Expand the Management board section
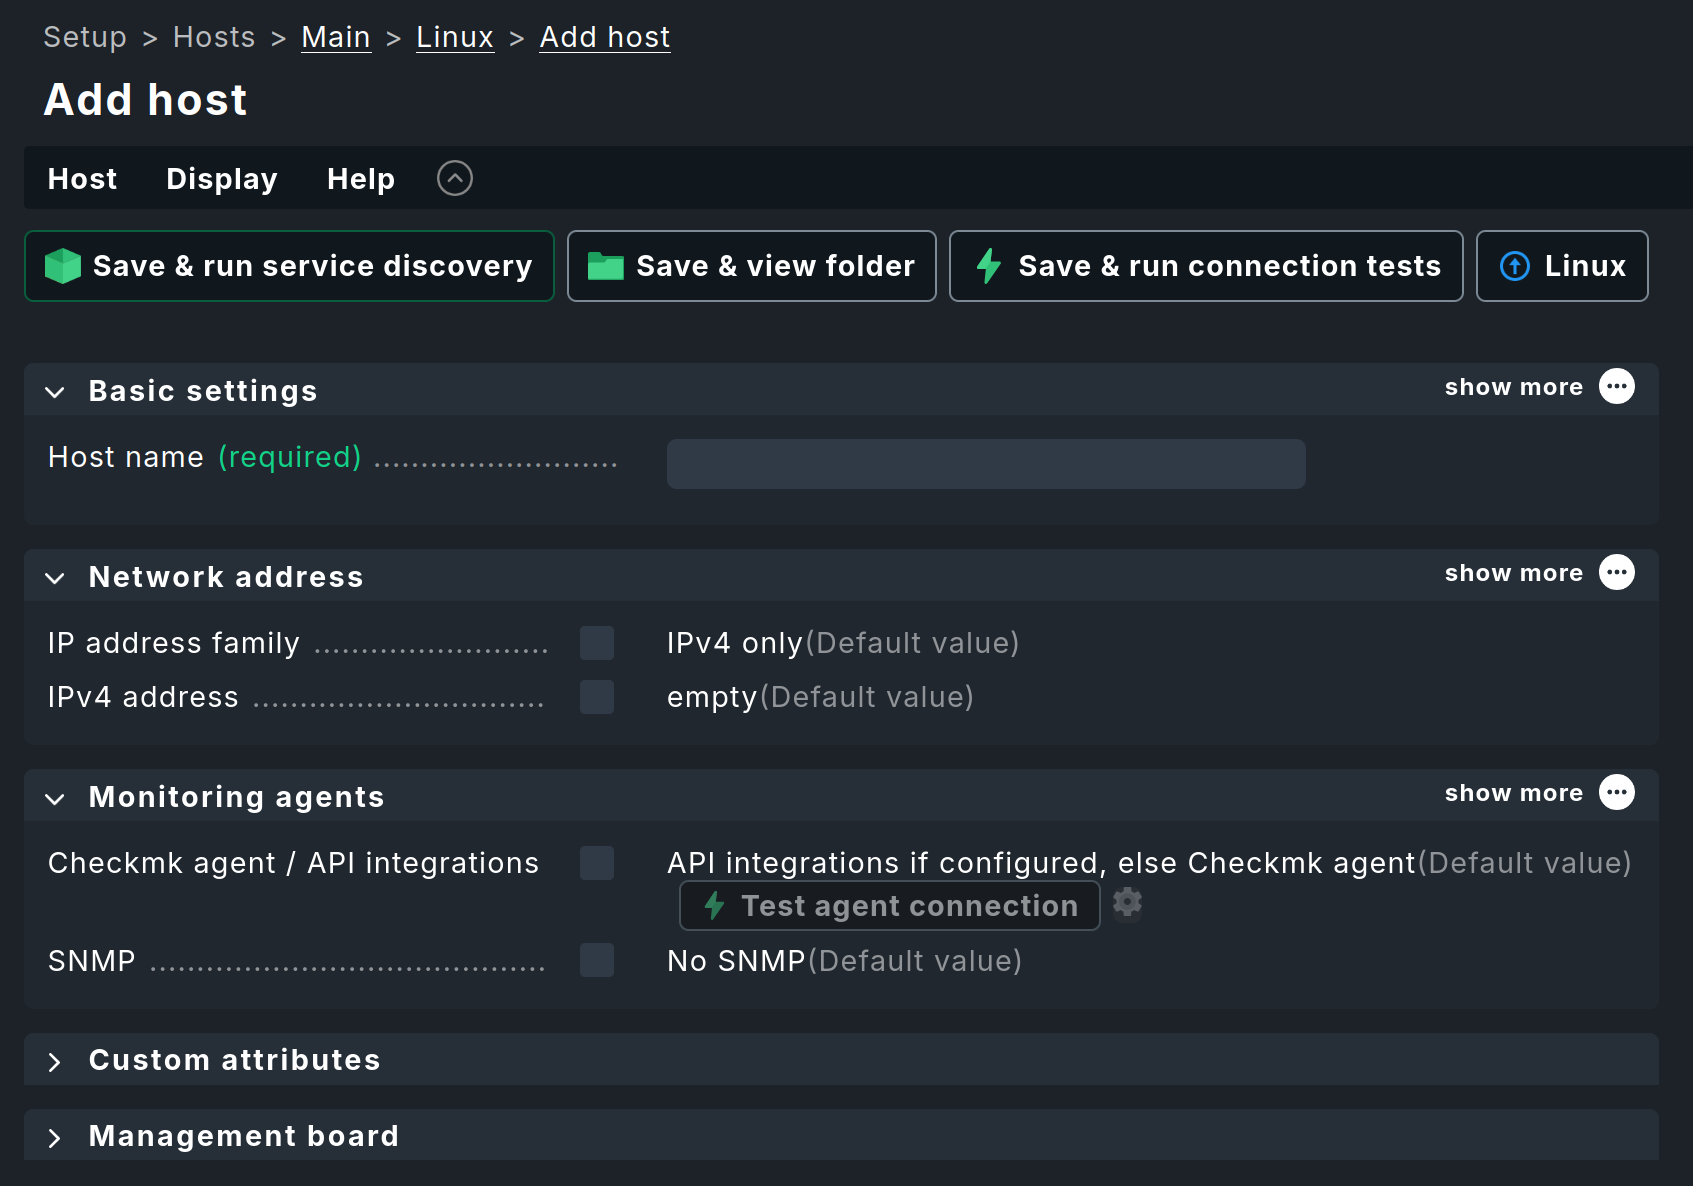Screen dimensions: 1693x1186 [x=55, y=1136]
